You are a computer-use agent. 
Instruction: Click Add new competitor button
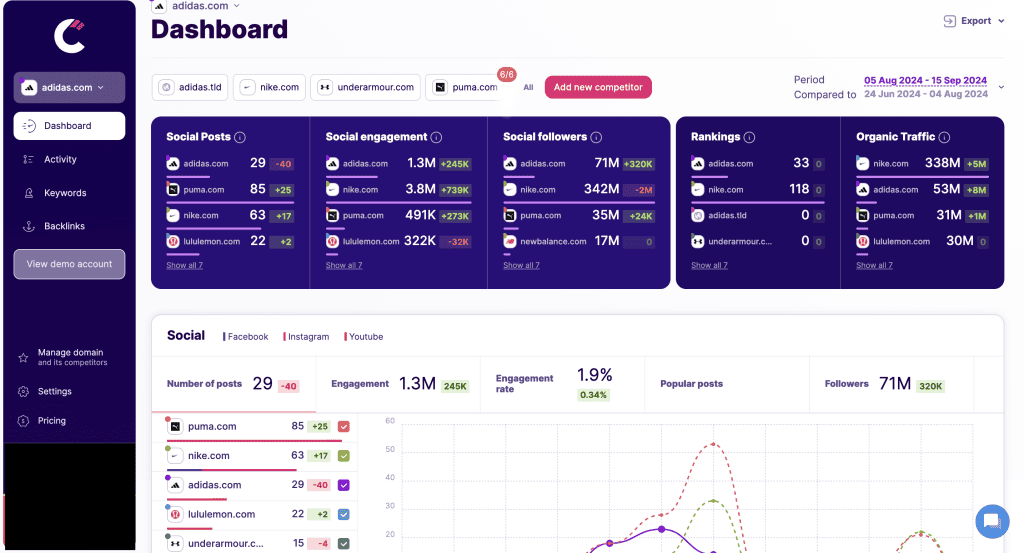tap(598, 87)
